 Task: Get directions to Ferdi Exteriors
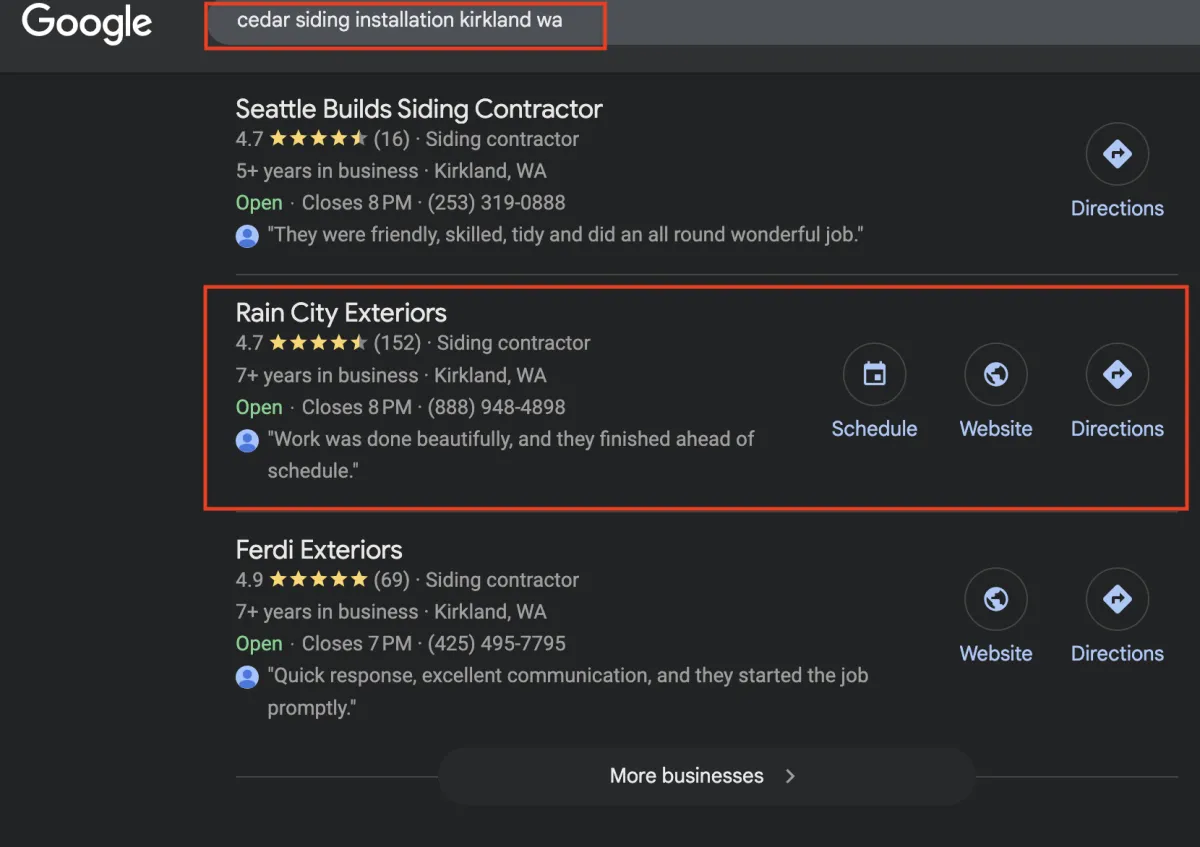(x=1117, y=599)
